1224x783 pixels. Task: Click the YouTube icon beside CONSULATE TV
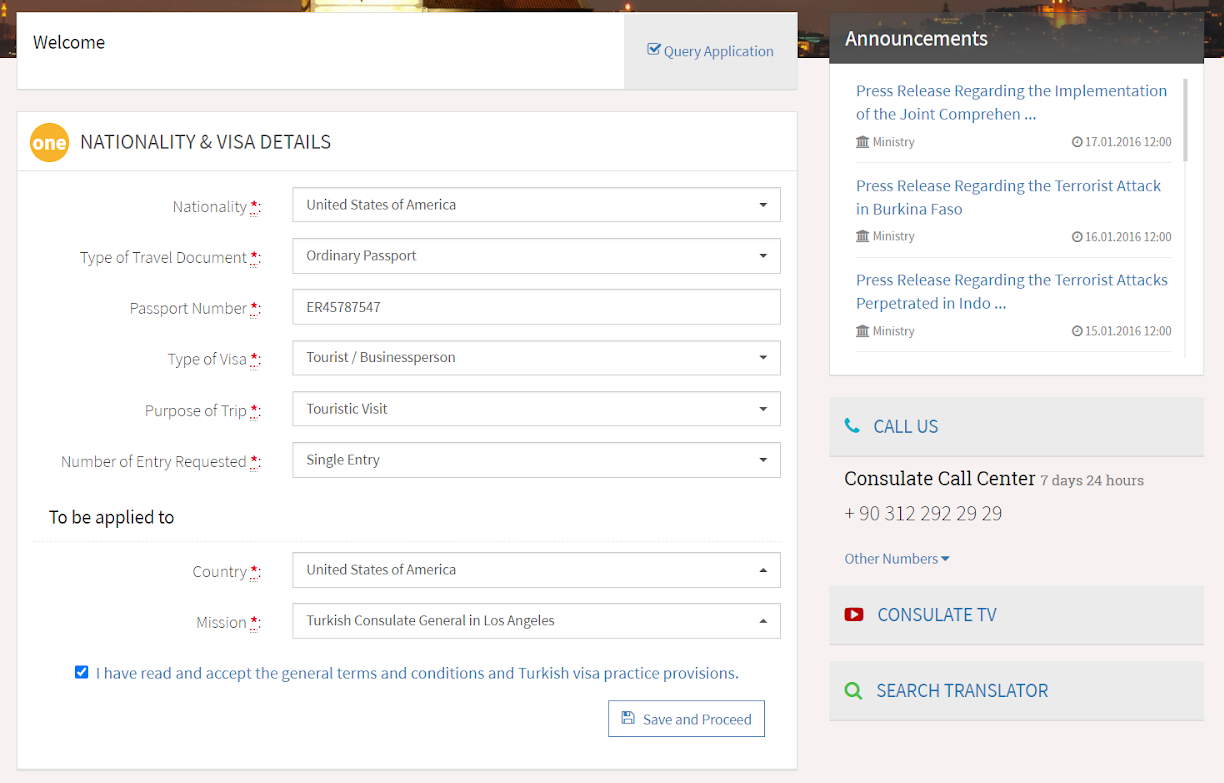(854, 614)
